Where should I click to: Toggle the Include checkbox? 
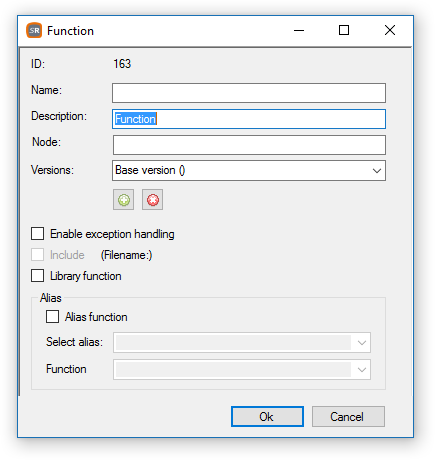pos(38,255)
